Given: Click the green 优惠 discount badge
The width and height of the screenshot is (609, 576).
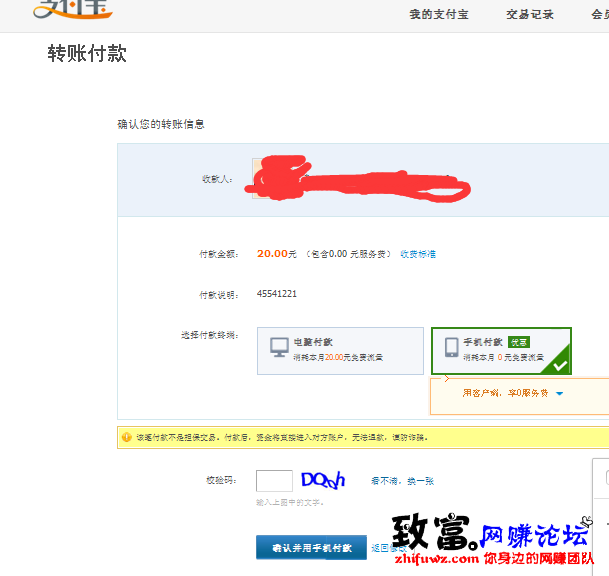Looking at the screenshot, I should [x=518, y=342].
